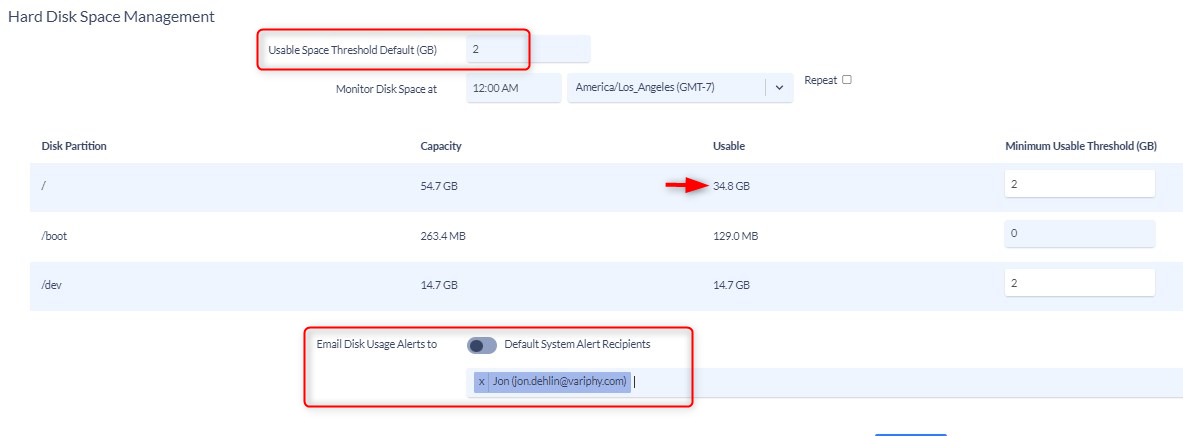
Task: Click the Disk Partition column header
Action: (74, 146)
